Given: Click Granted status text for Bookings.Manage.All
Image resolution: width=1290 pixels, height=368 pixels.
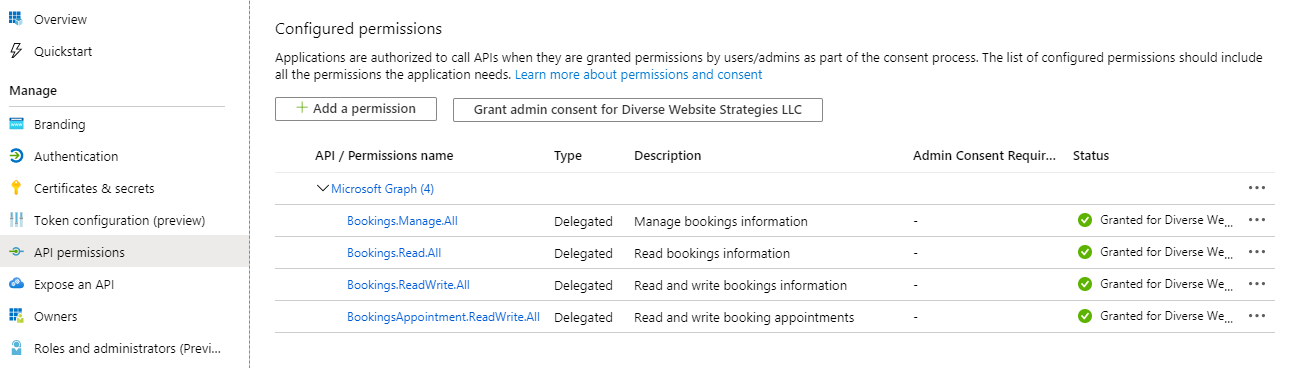Looking at the screenshot, I should click(x=1167, y=220).
